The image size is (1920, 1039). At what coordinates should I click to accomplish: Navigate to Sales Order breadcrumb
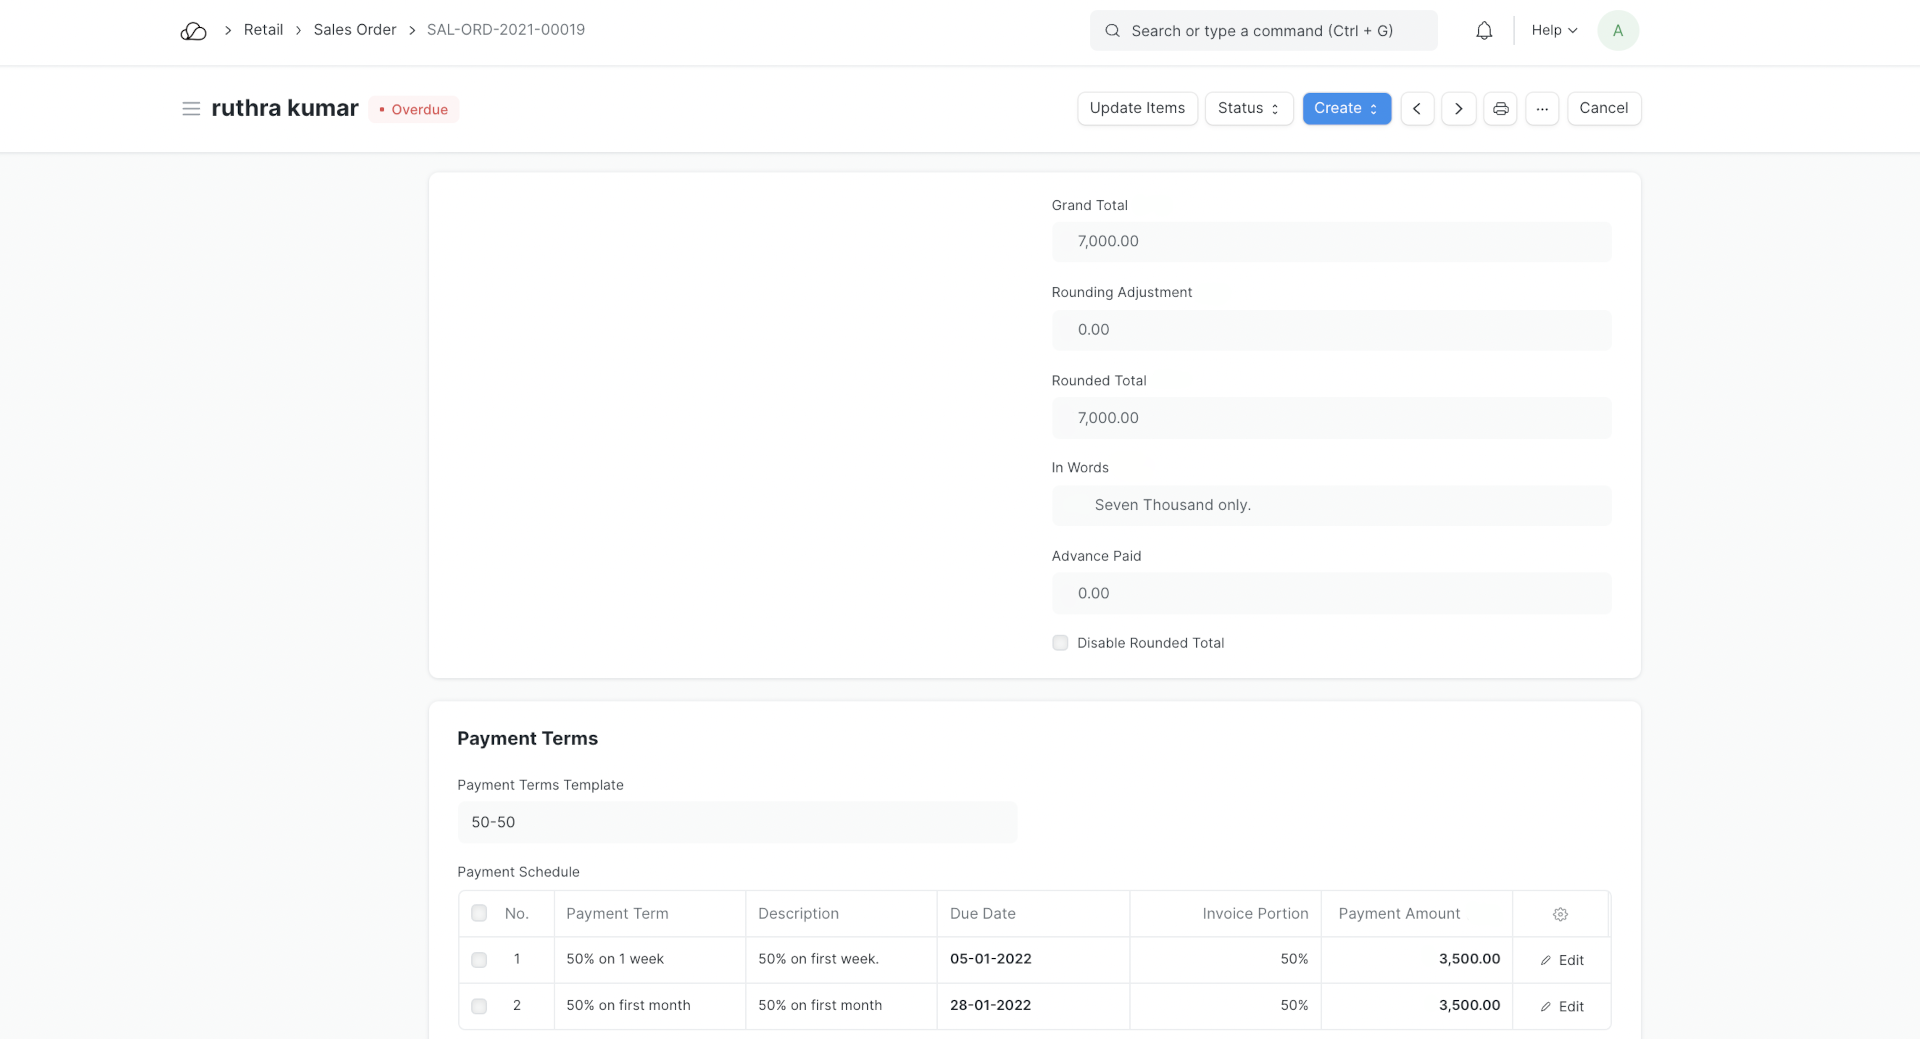[355, 30]
